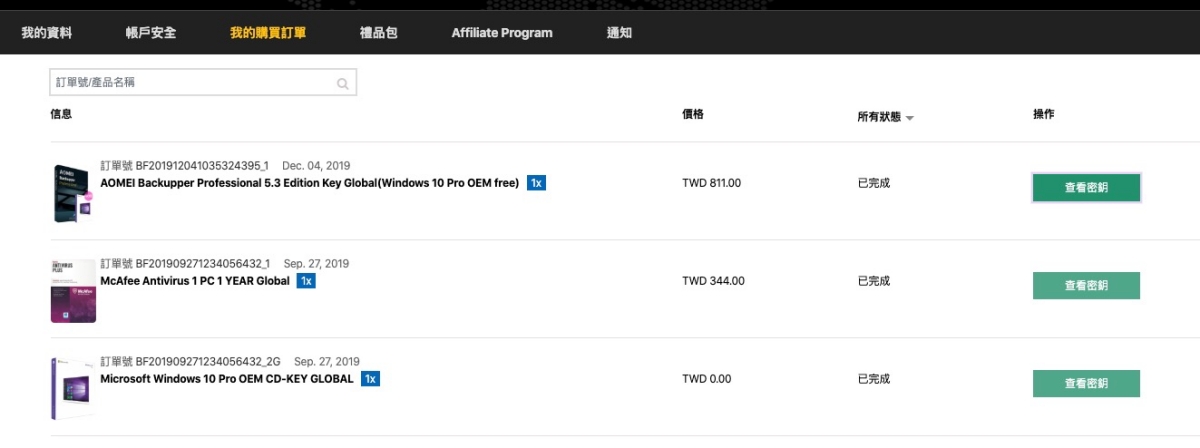Click the 1x badge beside Windows 10 Pro
This screenshot has width=1200, height=448.
coord(370,379)
